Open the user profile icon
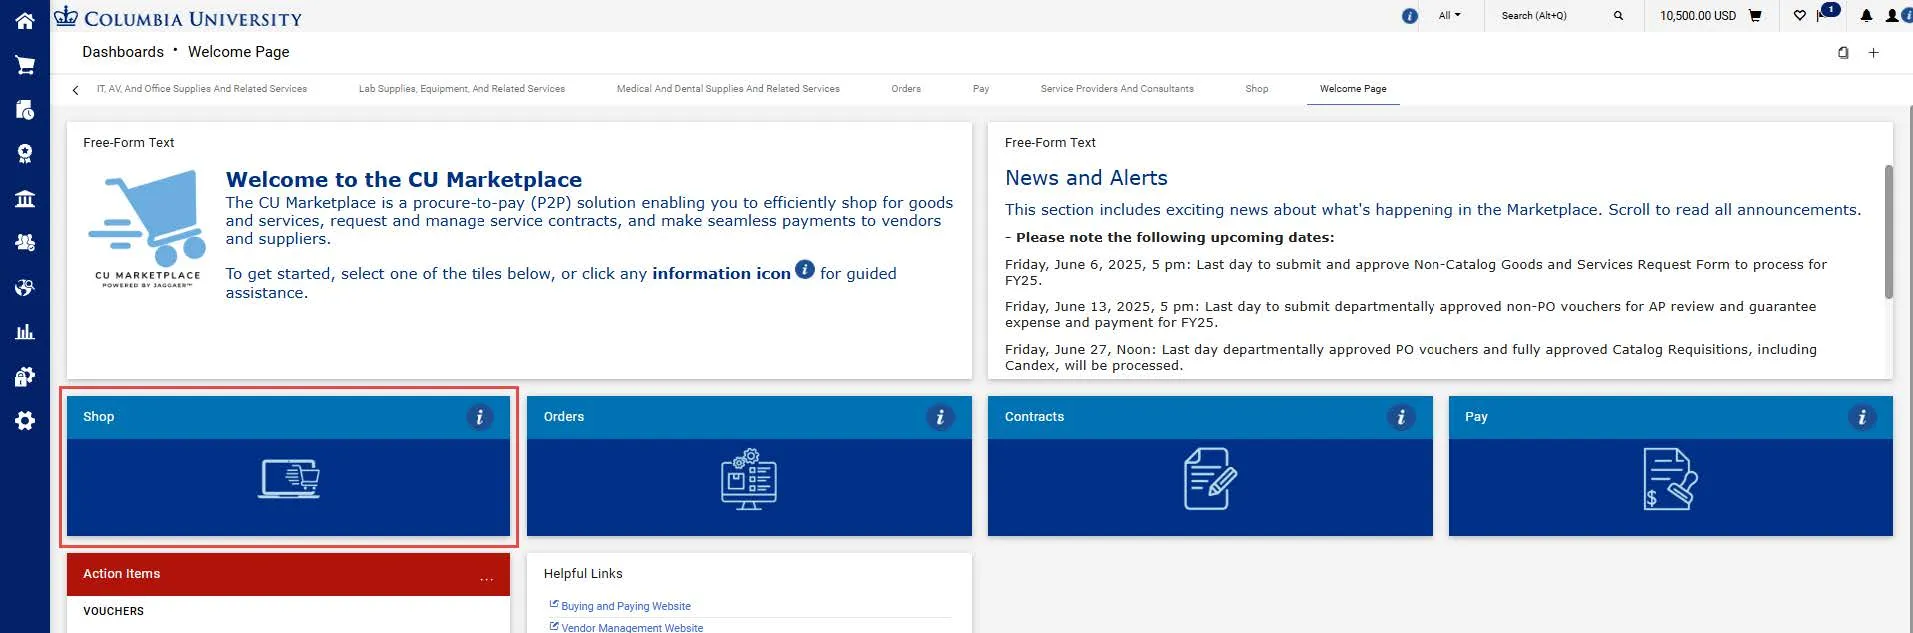 point(1892,16)
